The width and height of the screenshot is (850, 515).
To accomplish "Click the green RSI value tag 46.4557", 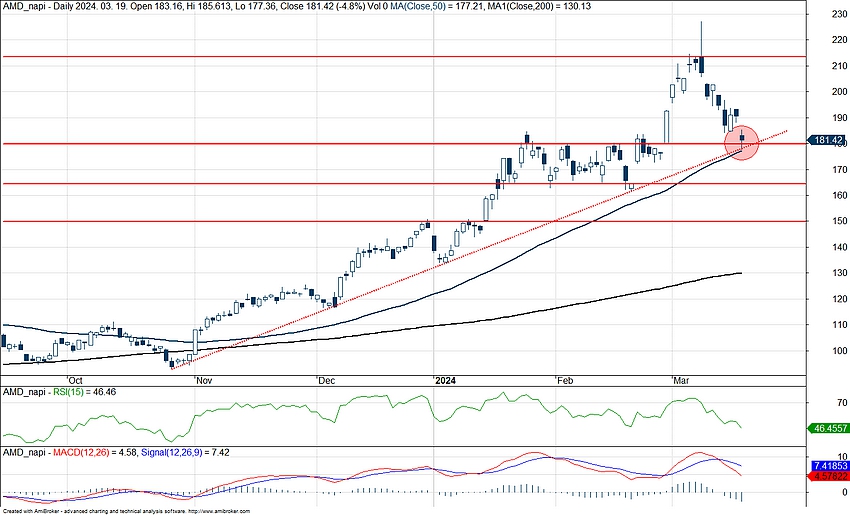I will pyautogui.click(x=828, y=428).
